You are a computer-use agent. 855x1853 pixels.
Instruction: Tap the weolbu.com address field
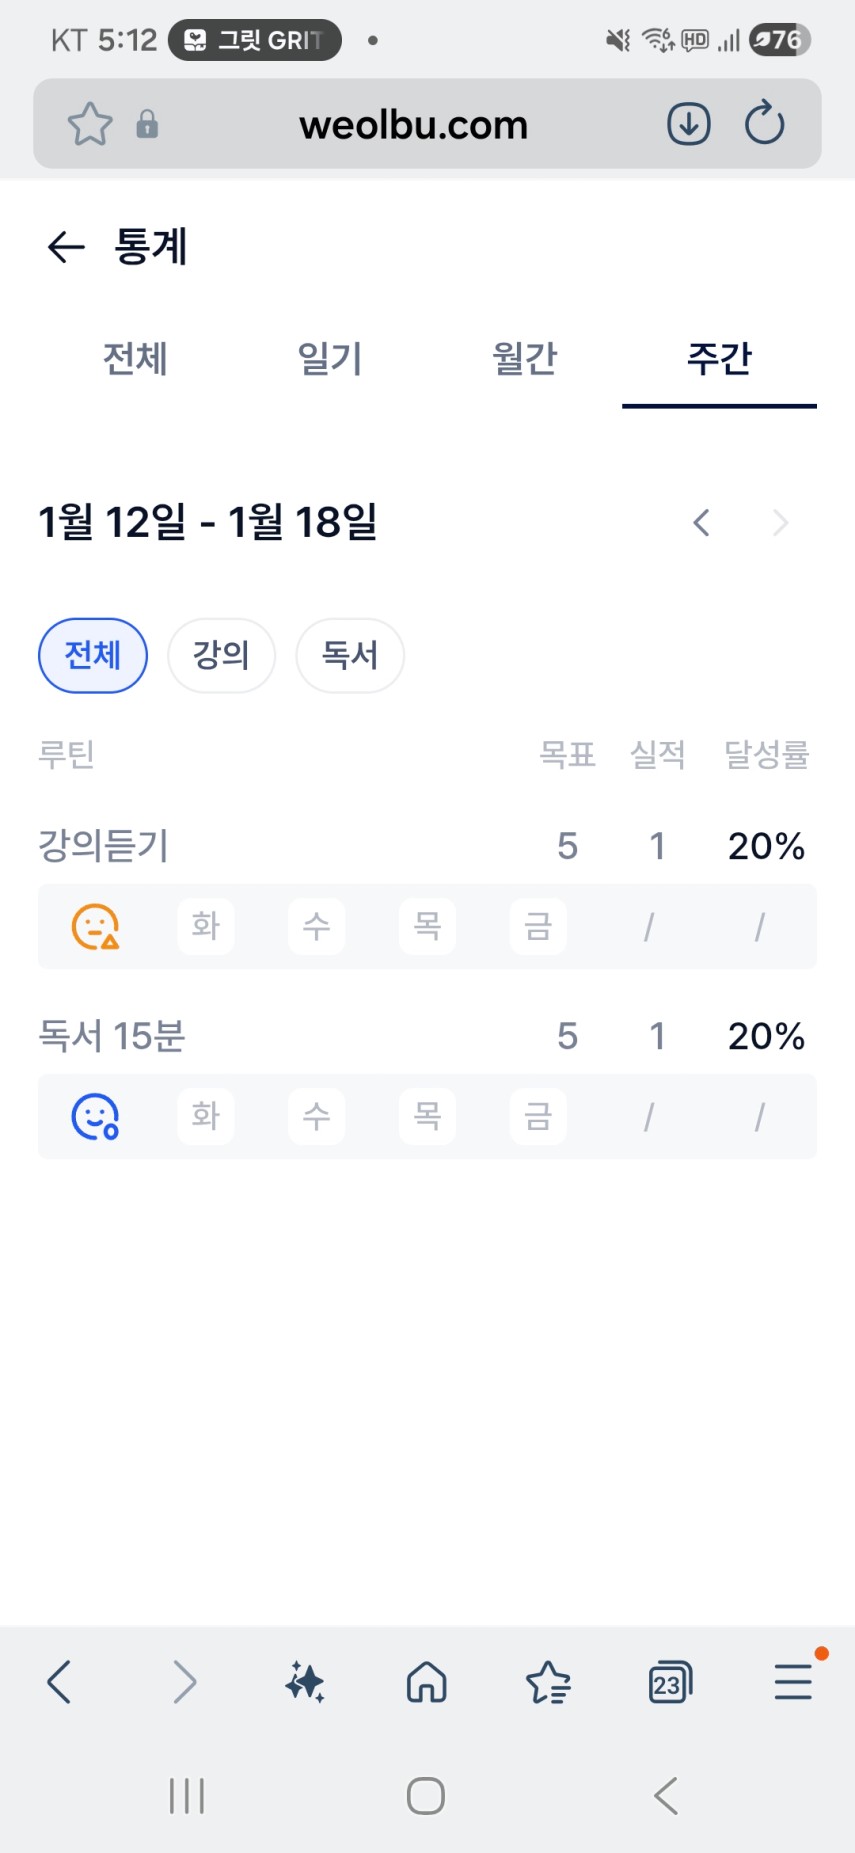(413, 125)
